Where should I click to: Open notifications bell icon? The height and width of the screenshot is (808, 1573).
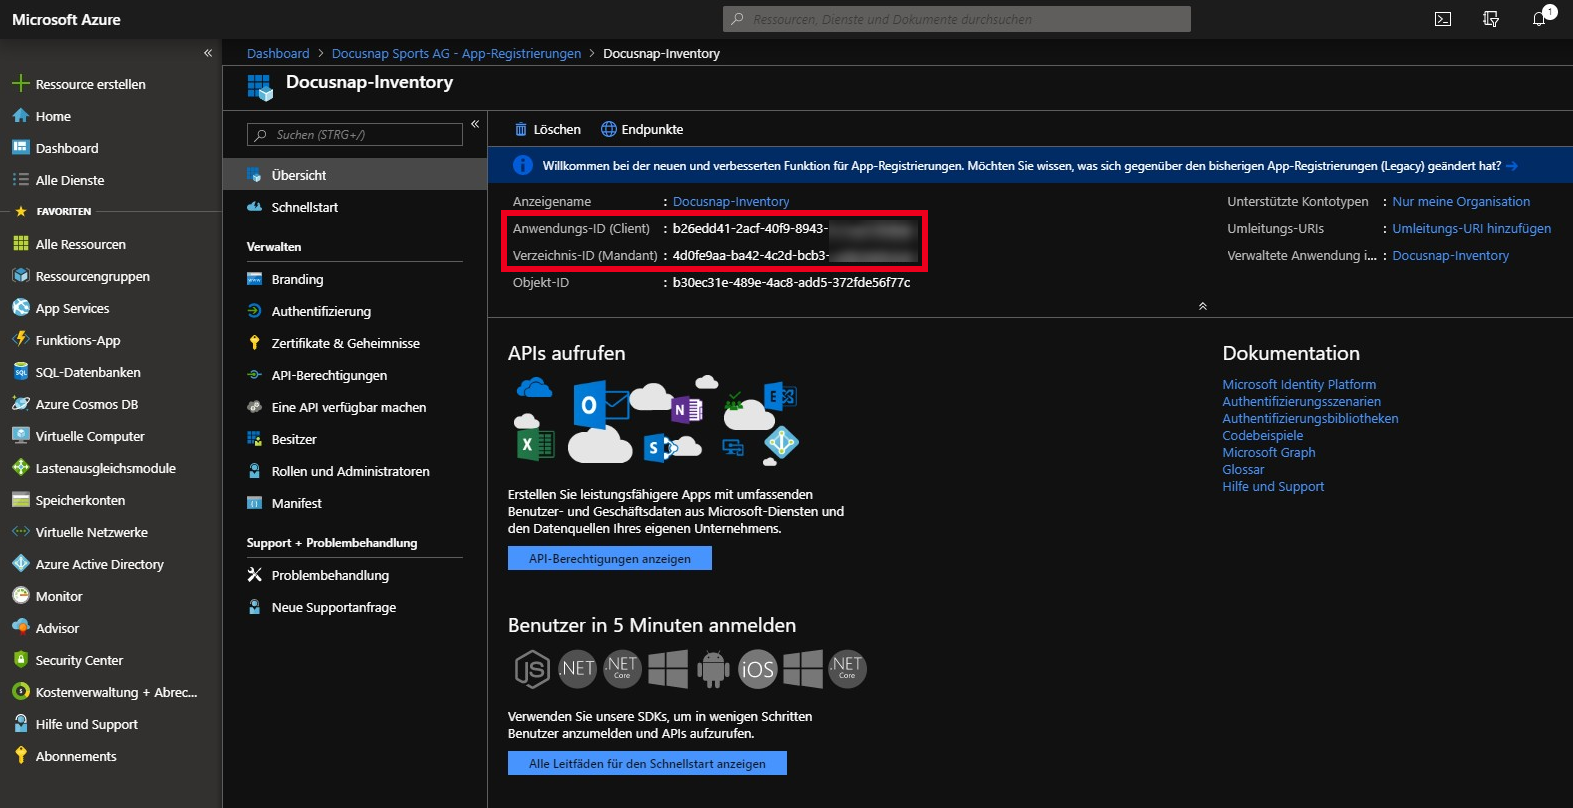pyautogui.click(x=1539, y=19)
